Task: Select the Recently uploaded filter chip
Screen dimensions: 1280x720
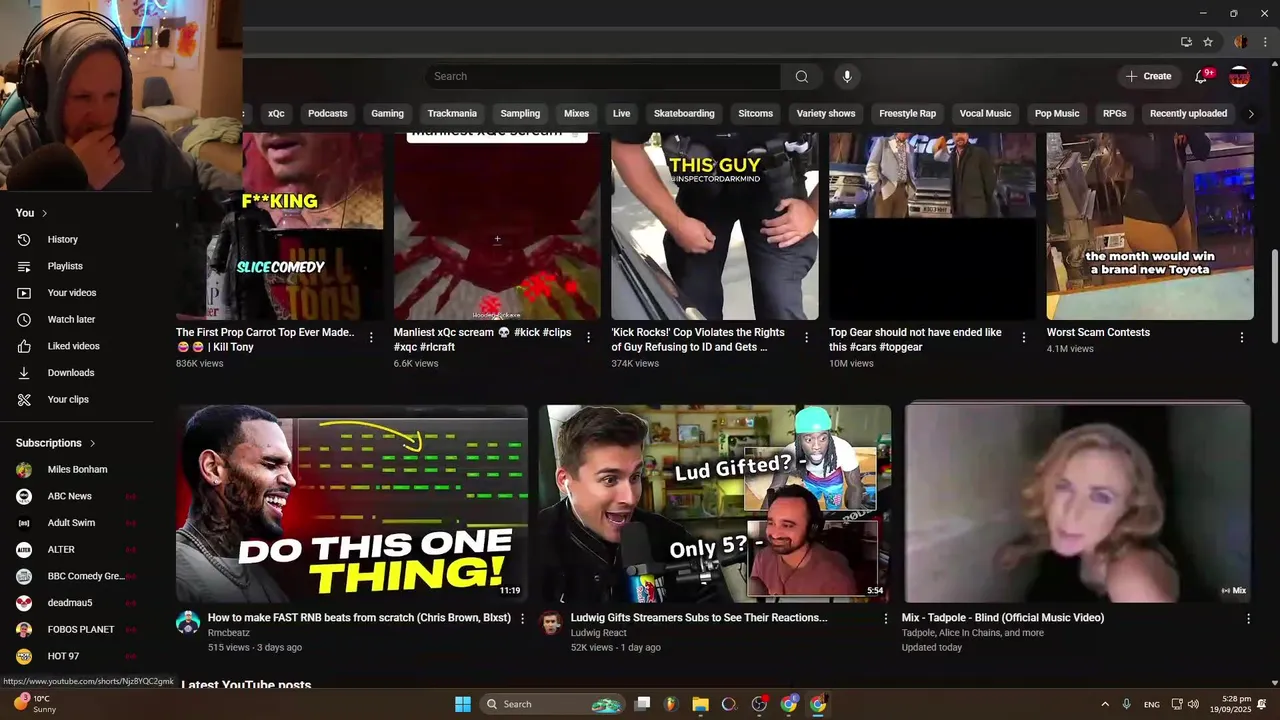Action: (1188, 113)
